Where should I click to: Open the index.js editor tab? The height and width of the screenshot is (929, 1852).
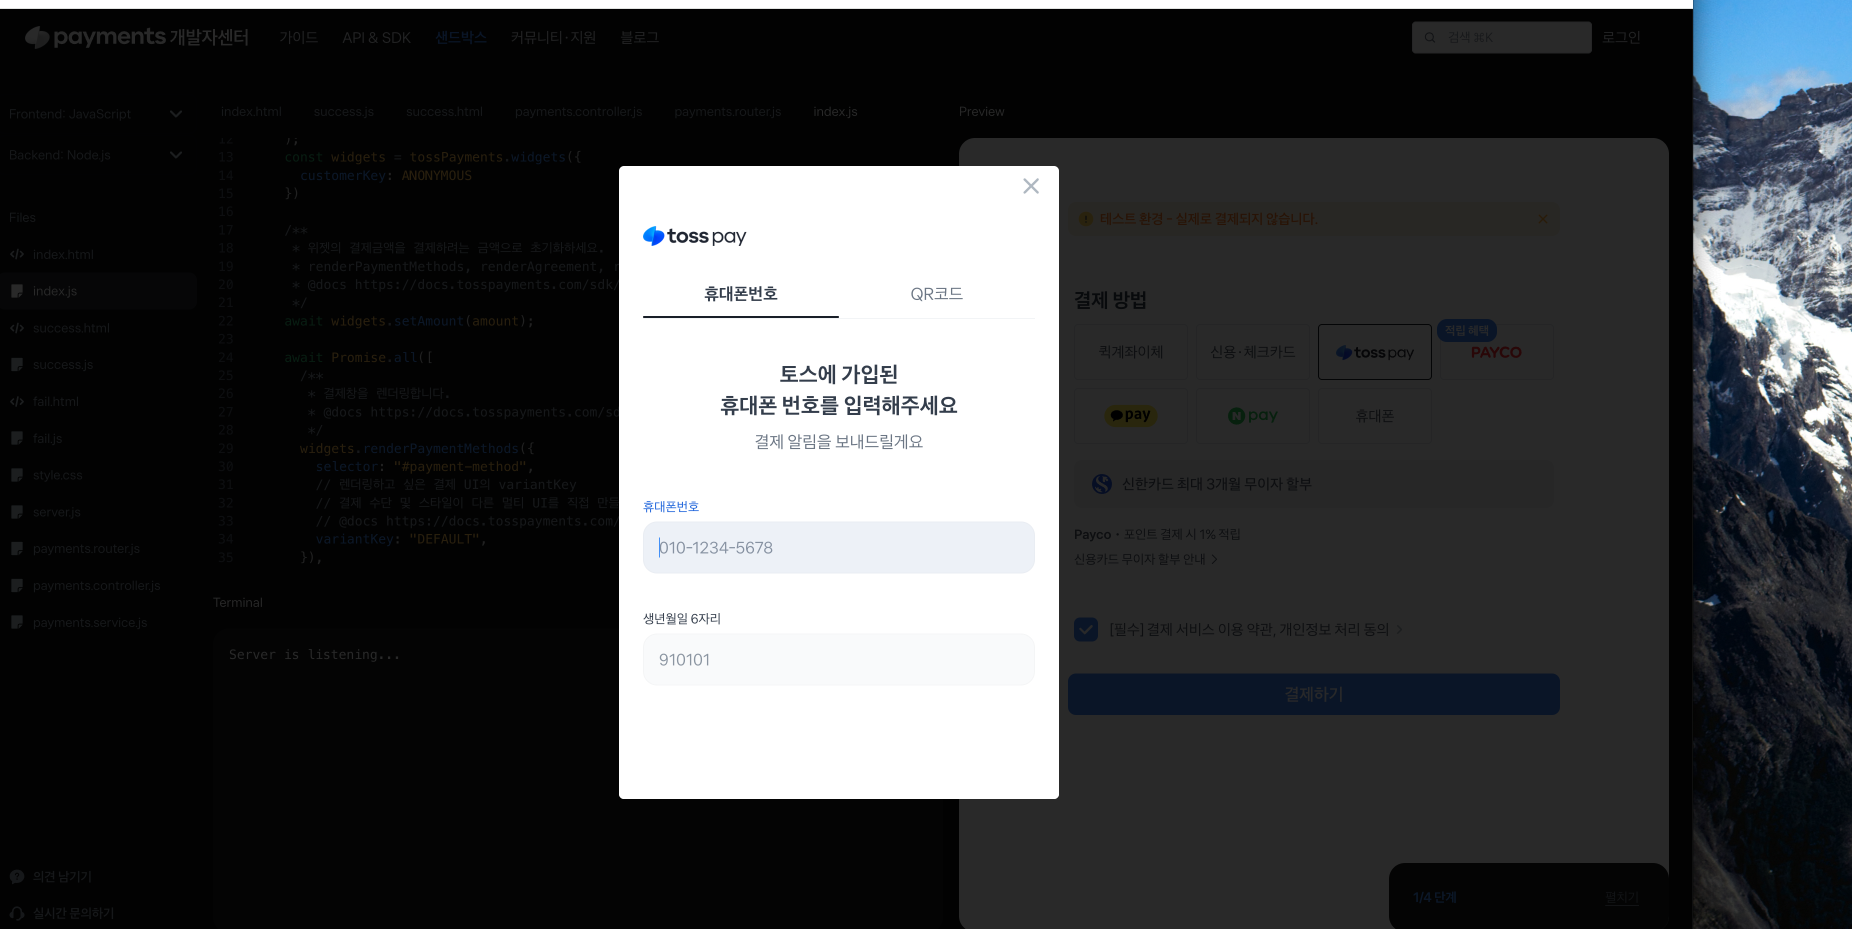point(836,112)
